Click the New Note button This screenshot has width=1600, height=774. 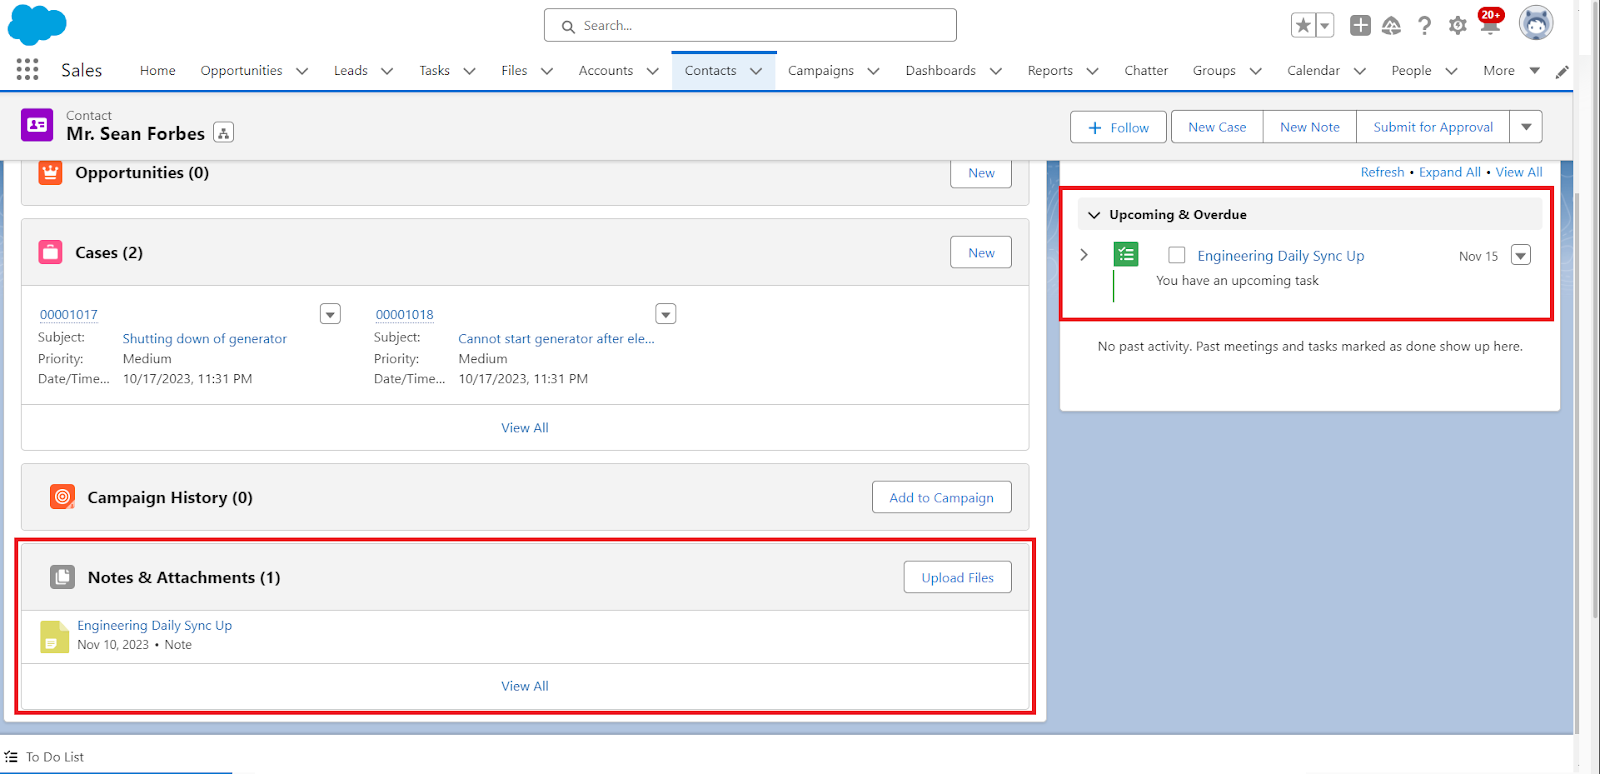(x=1310, y=127)
